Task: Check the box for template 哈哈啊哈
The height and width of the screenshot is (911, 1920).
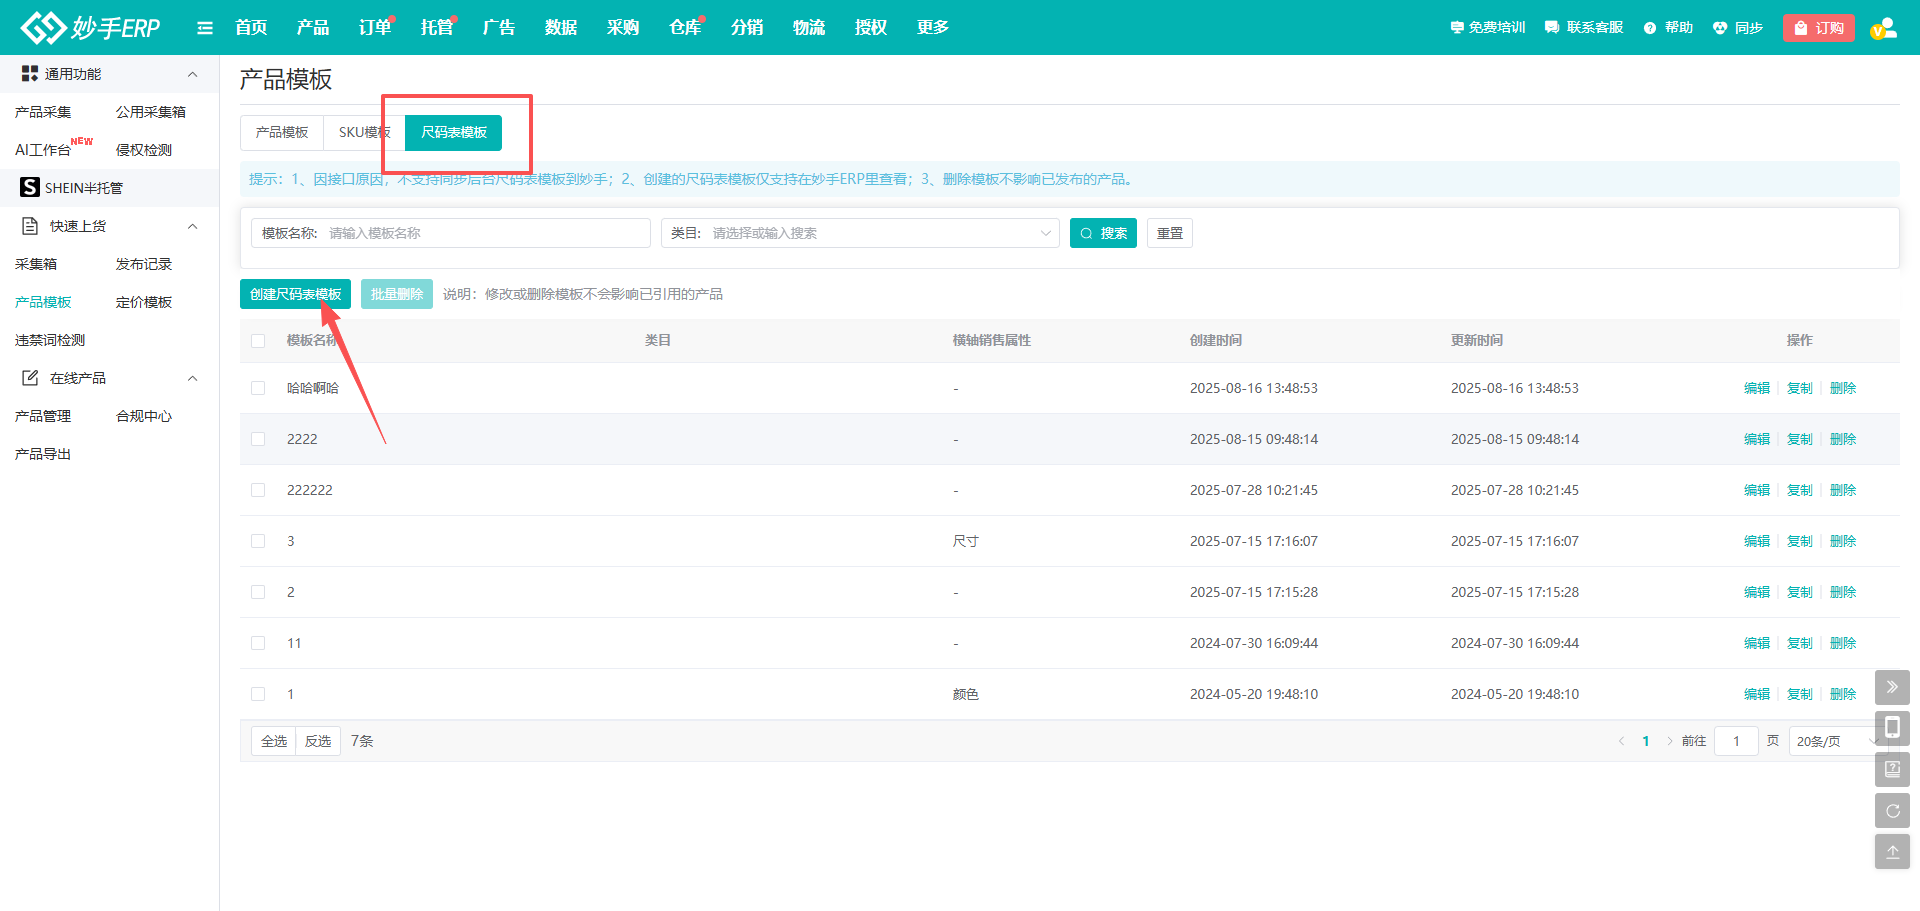Action: click(x=258, y=388)
